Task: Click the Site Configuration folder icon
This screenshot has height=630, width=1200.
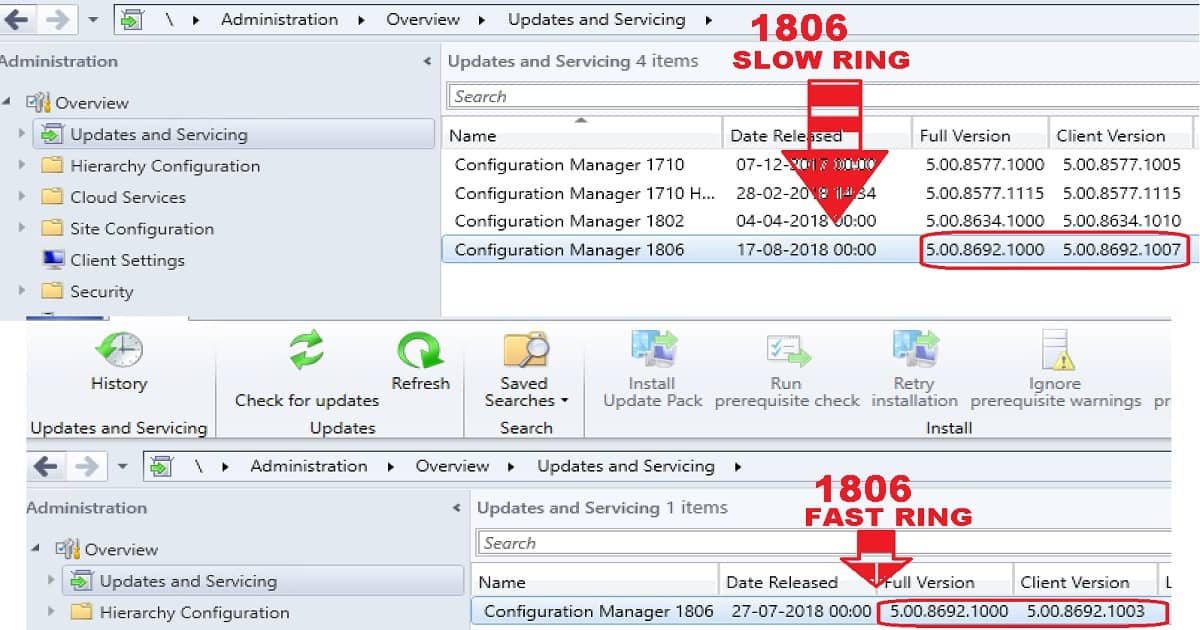Action: pyautogui.click(x=52, y=229)
